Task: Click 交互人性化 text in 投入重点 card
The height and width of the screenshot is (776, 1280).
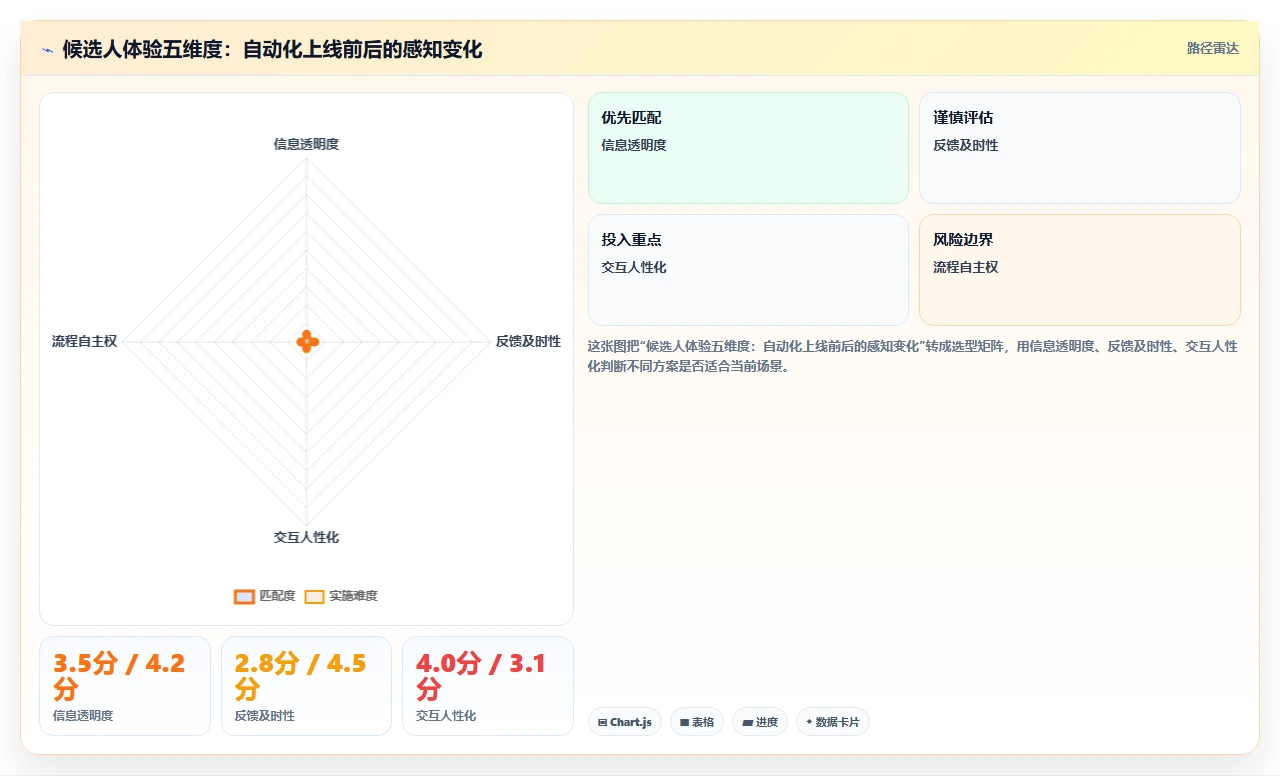Action: coord(633,267)
